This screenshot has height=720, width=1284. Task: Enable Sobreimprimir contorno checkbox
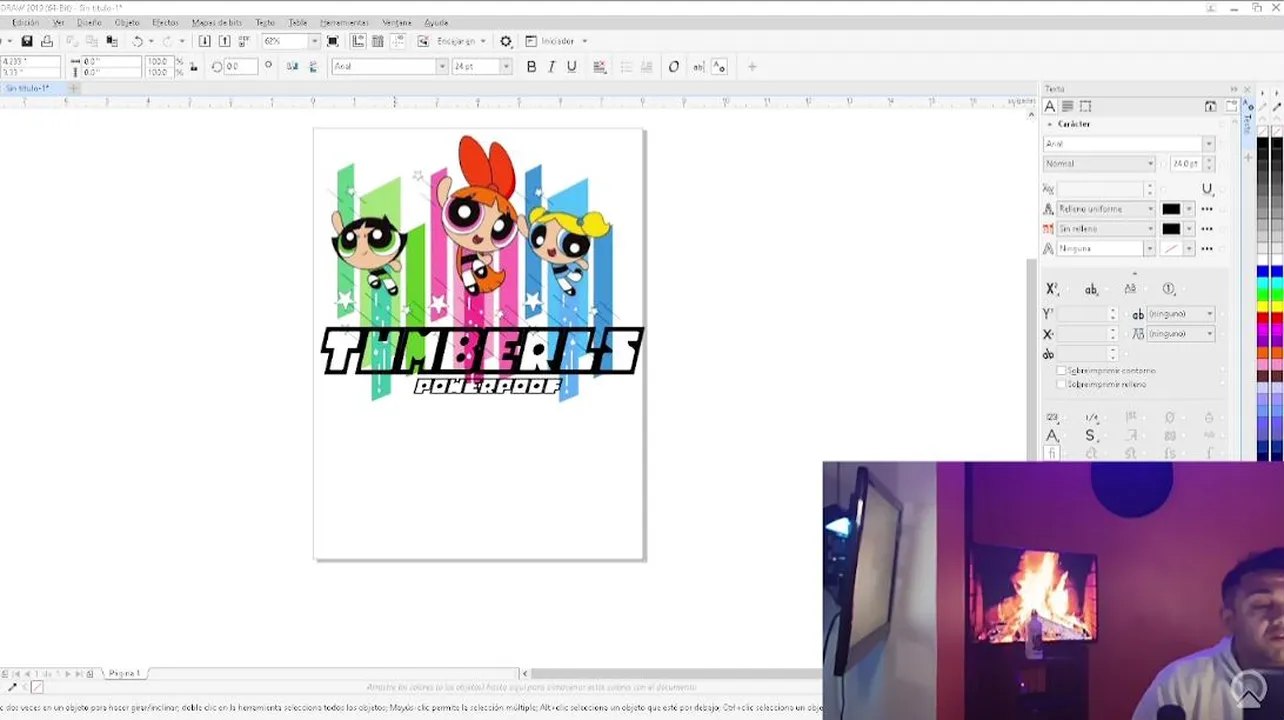tap(1061, 371)
